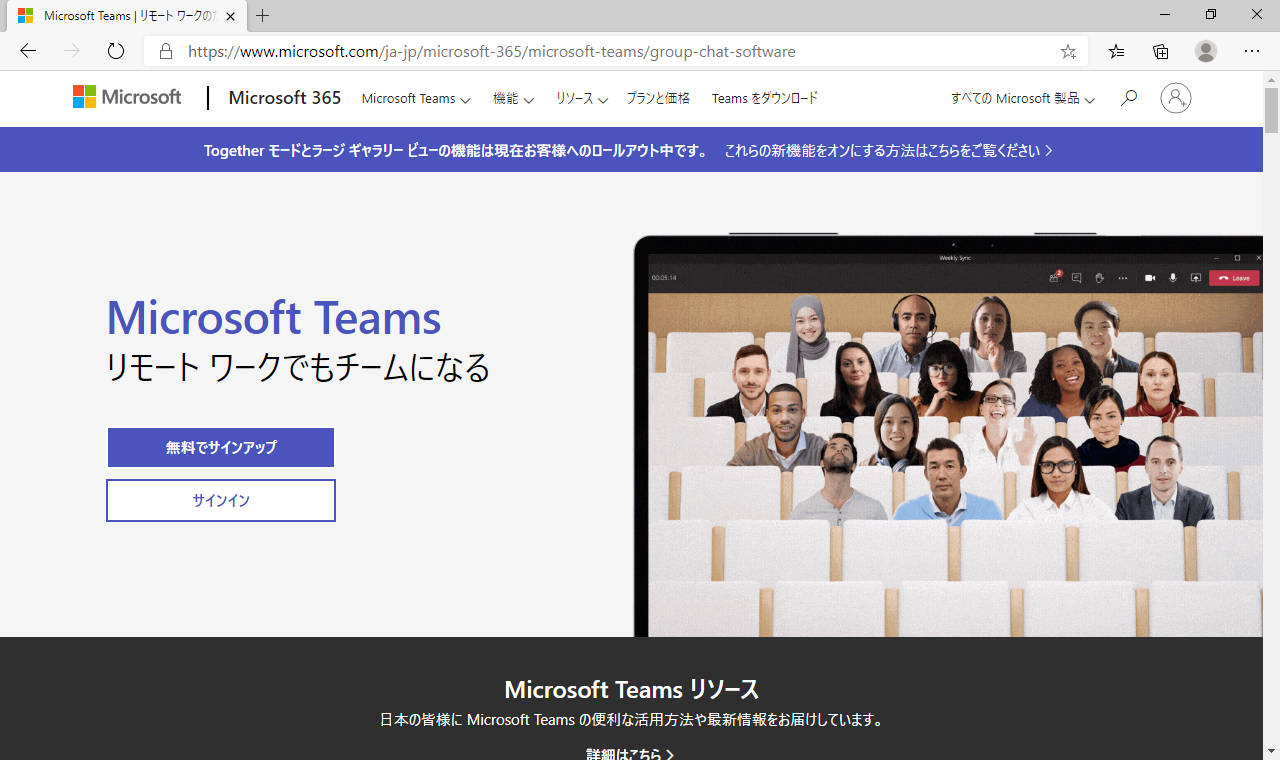Open the browser Settings and more menu
This screenshot has width=1280, height=760.
[x=1252, y=52]
